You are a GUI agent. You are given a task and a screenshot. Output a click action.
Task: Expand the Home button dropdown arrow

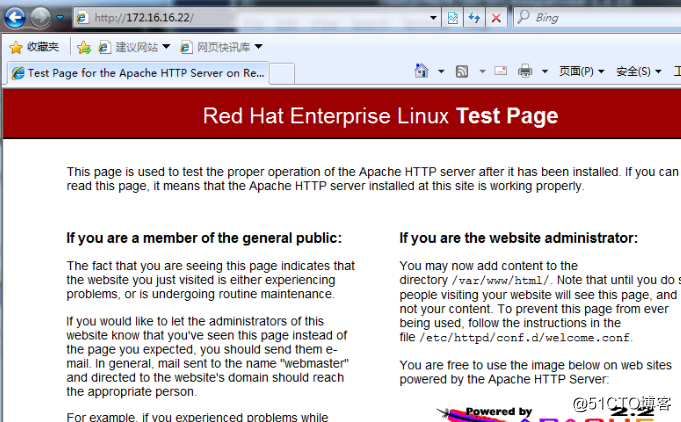[x=441, y=71]
